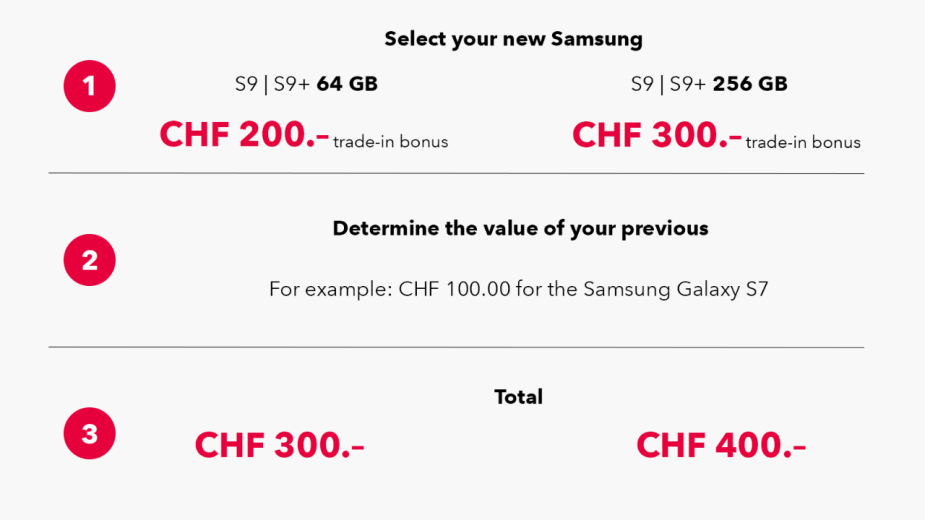Image resolution: width=925 pixels, height=520 pixels.
Task: Click the CHF 300.- total amount
Action: (x=280, y=445)
